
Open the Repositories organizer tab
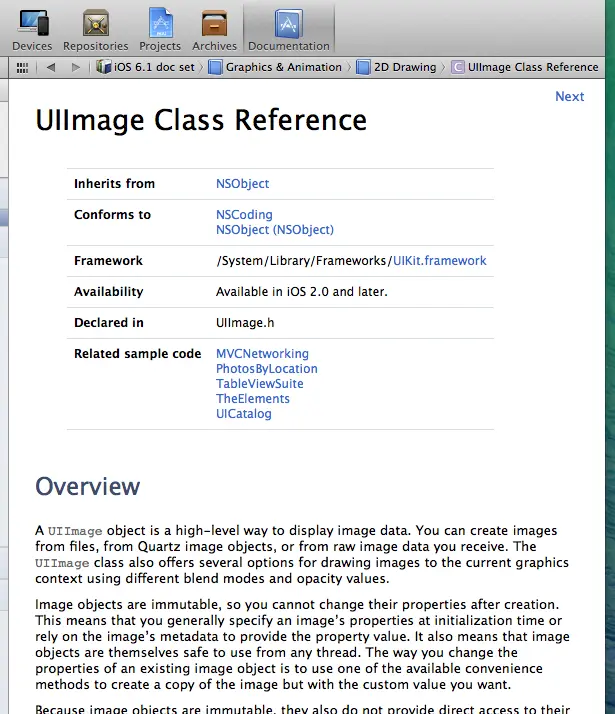coord(96,30)
